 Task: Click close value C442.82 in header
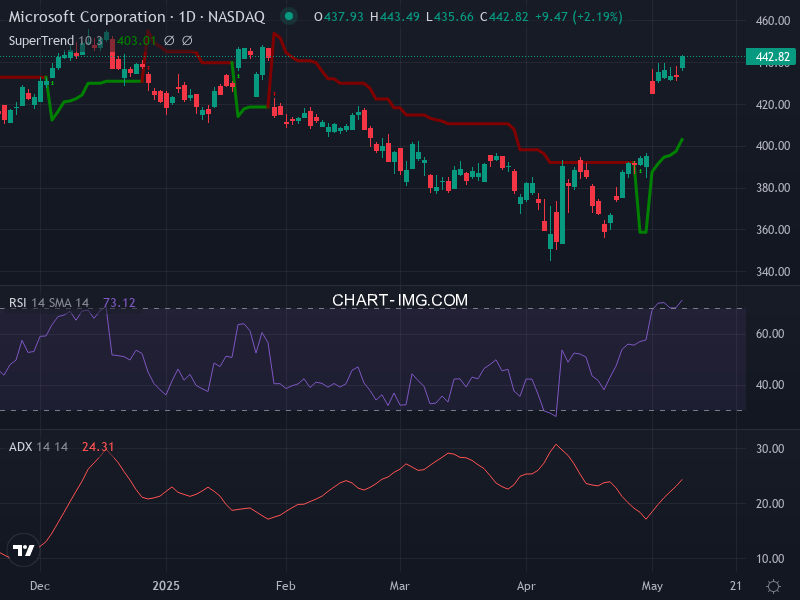504,17
